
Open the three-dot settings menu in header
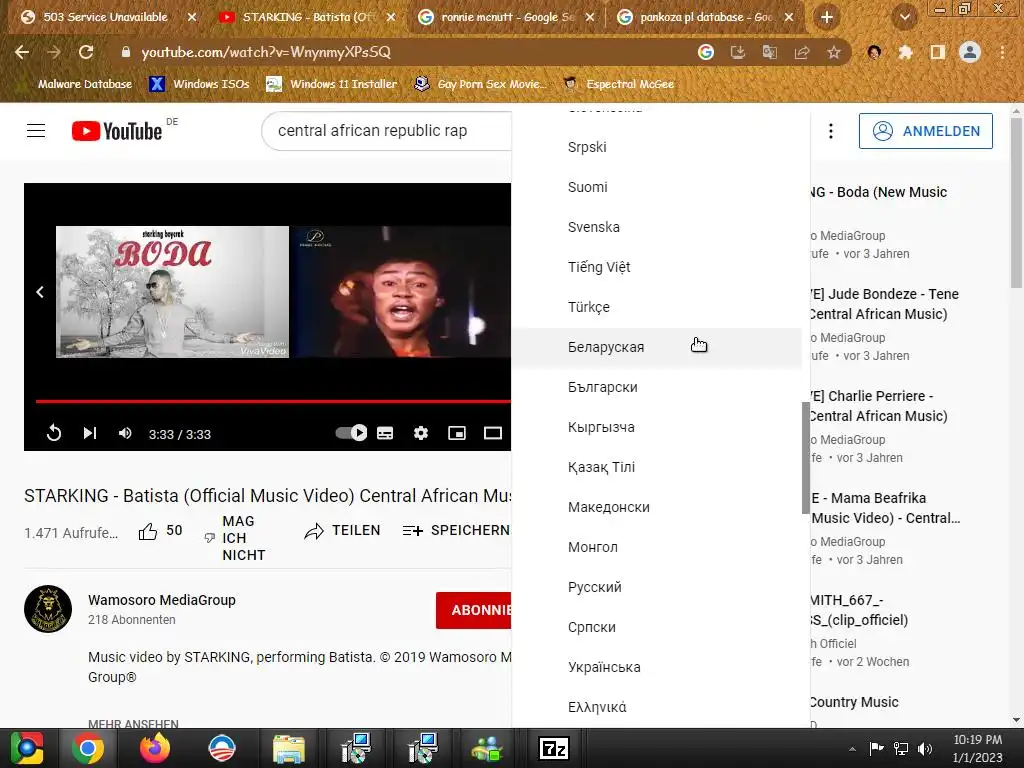pyautogui.click(x=831, y=131)
